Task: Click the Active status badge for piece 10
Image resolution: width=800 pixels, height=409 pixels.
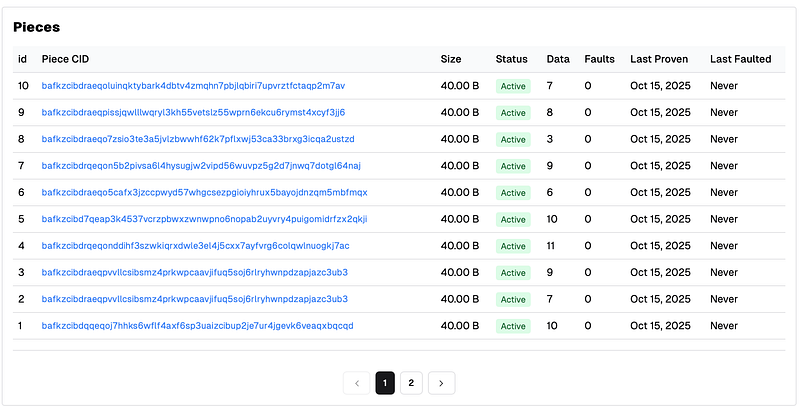Action: click(513, 86)
